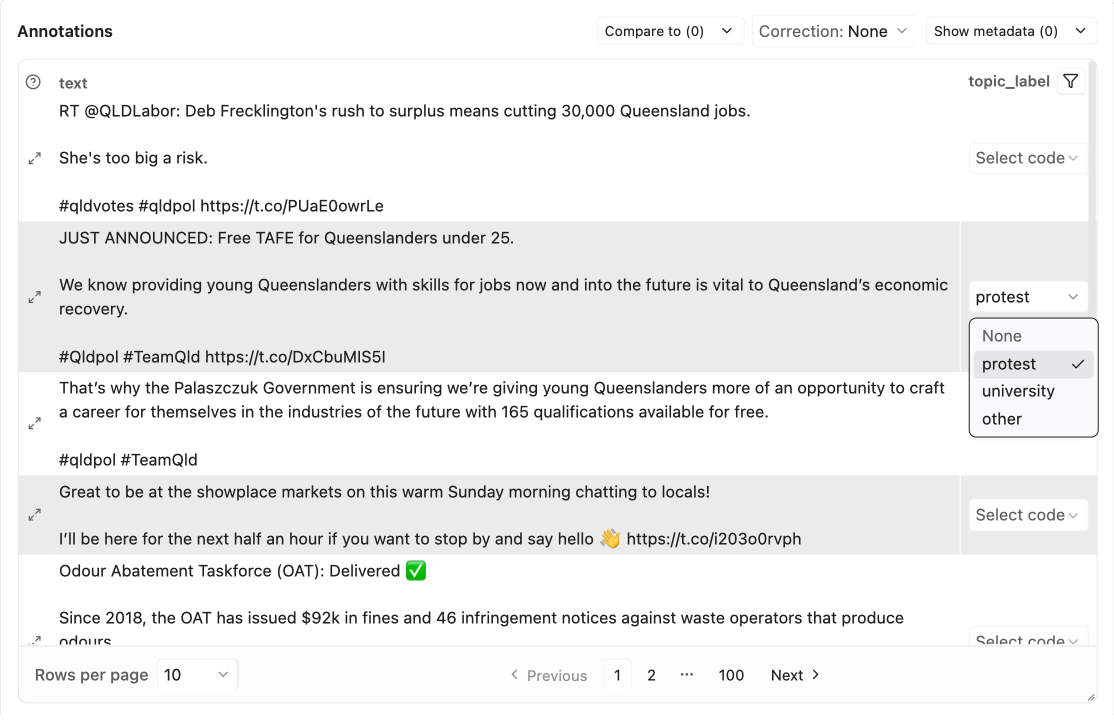1114x728 pixels.
Task: Open the Correction: None dropdown
Action: tap(833, 31)
